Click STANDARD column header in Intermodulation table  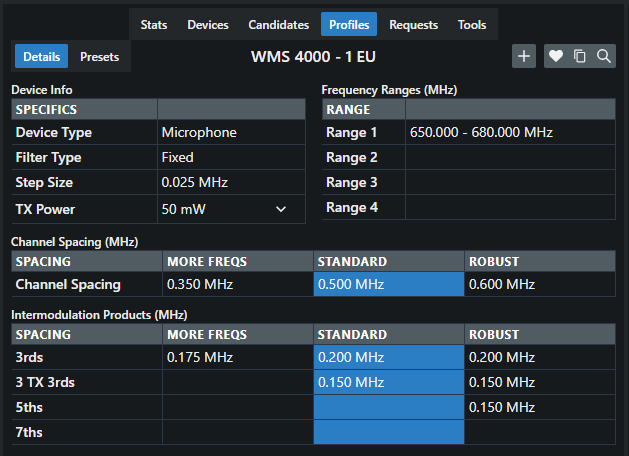[389, 334]
